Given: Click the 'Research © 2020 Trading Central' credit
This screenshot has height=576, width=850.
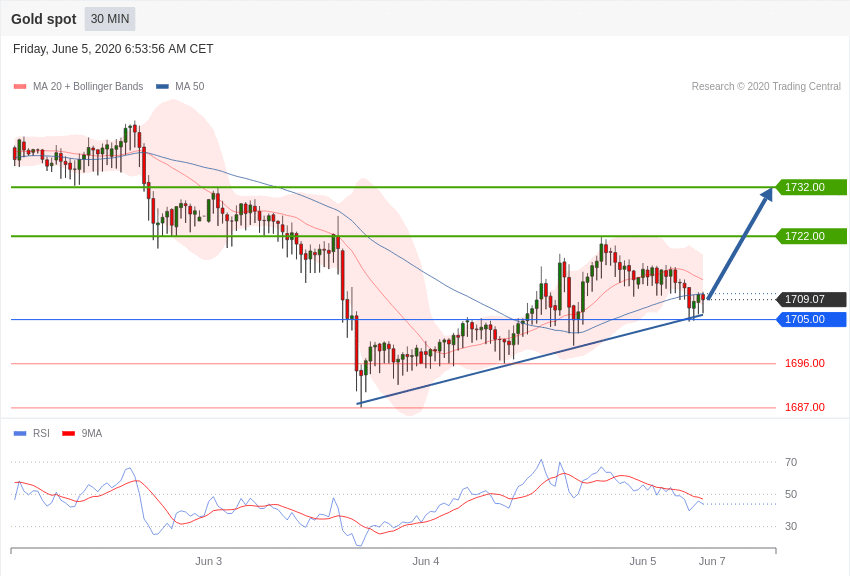Looking at the screenshot, I should click(x=766, y=86).
